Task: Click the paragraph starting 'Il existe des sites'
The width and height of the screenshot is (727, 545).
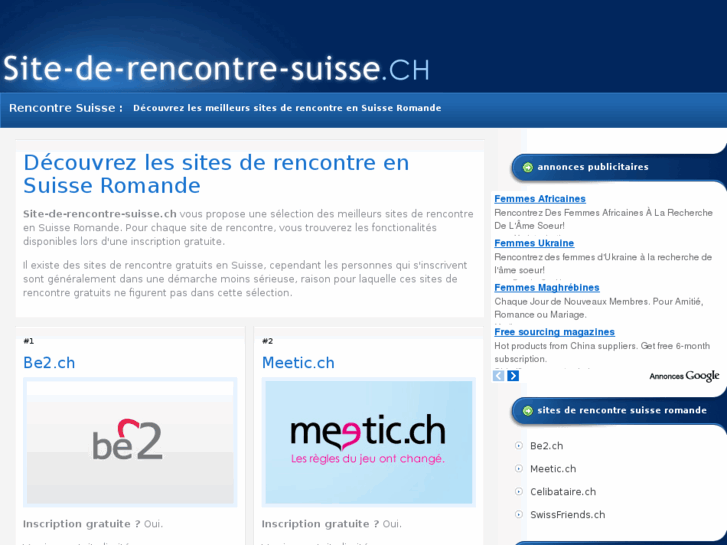Action: (x=245, y=279)
